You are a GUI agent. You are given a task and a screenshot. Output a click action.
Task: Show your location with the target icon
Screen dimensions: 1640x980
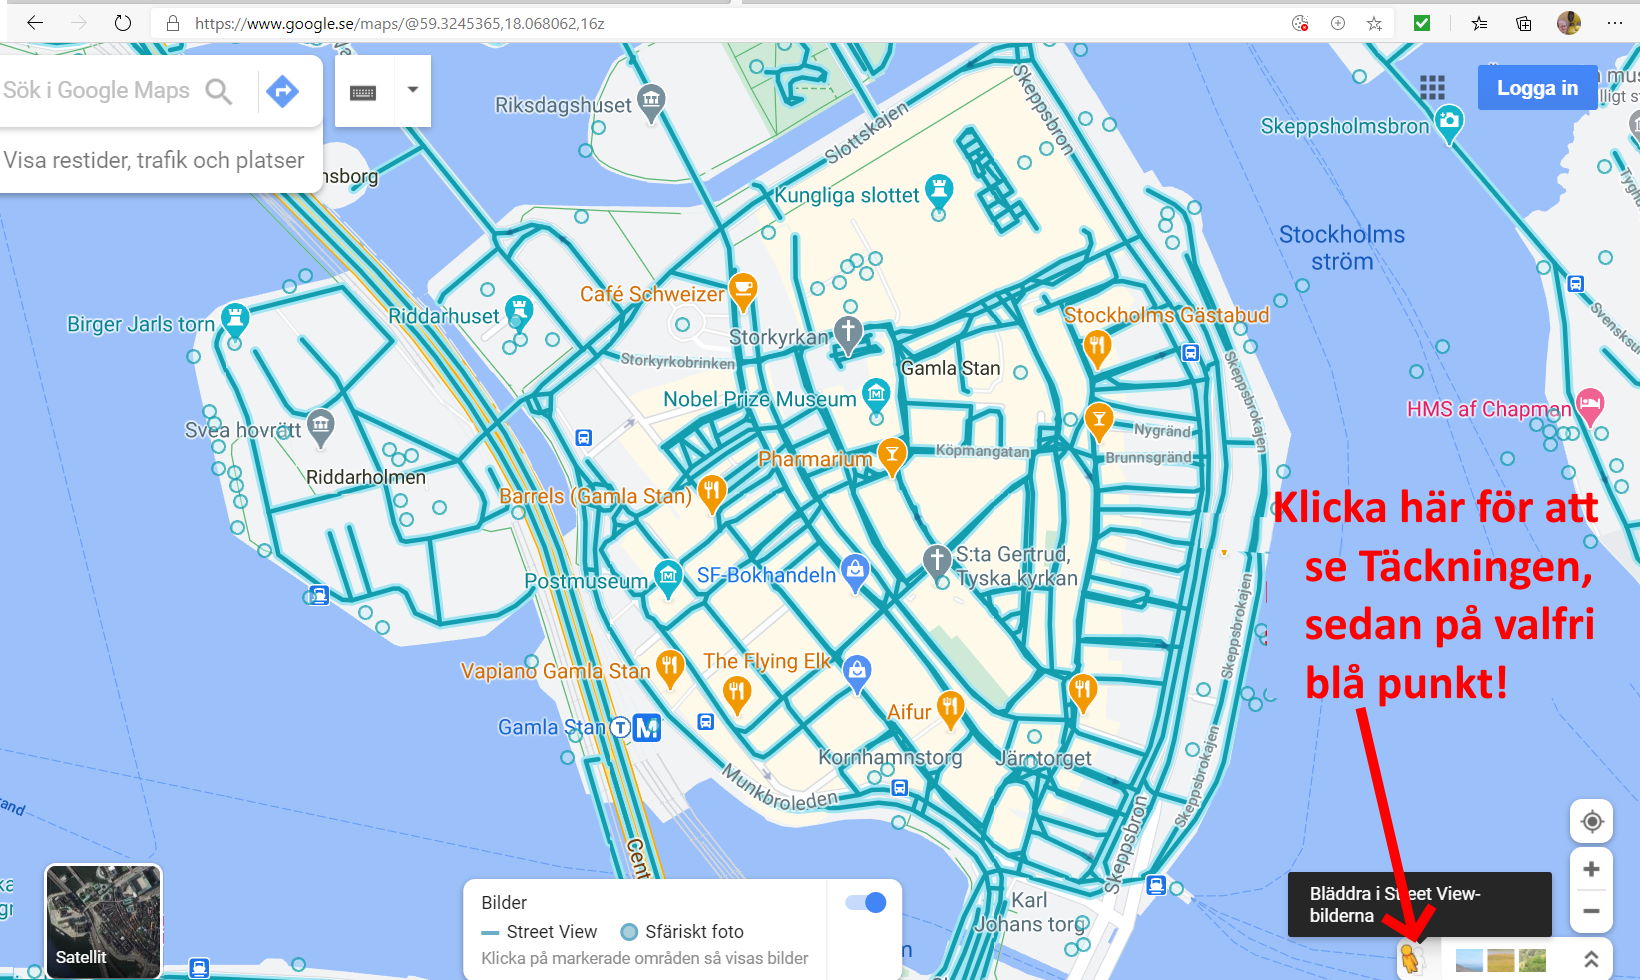coord(1592,822)
